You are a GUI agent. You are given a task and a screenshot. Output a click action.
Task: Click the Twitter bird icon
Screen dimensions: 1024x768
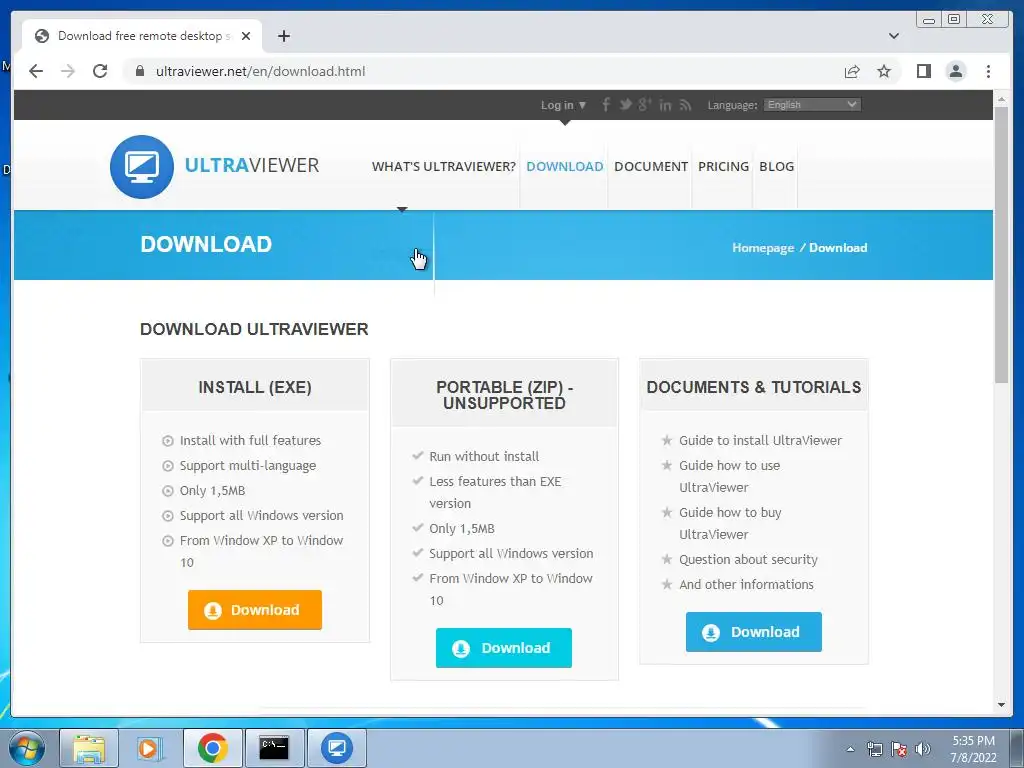(626, 104)
